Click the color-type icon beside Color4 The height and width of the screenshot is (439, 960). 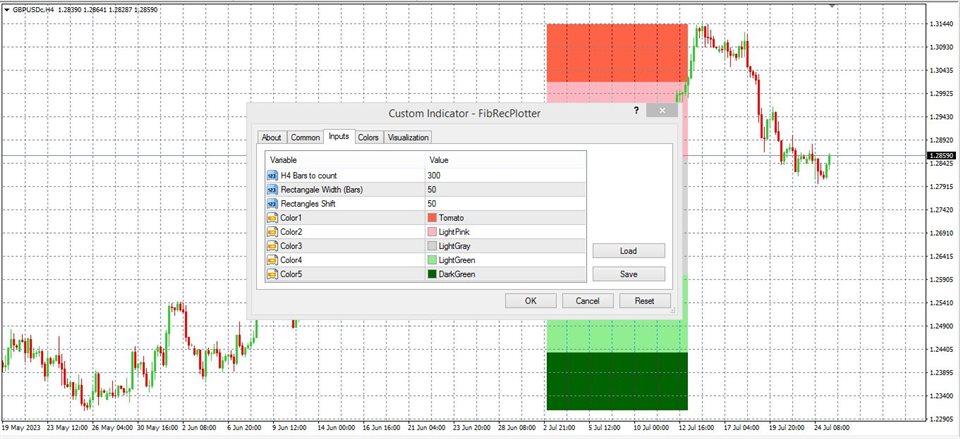click(x=273, y=259)
